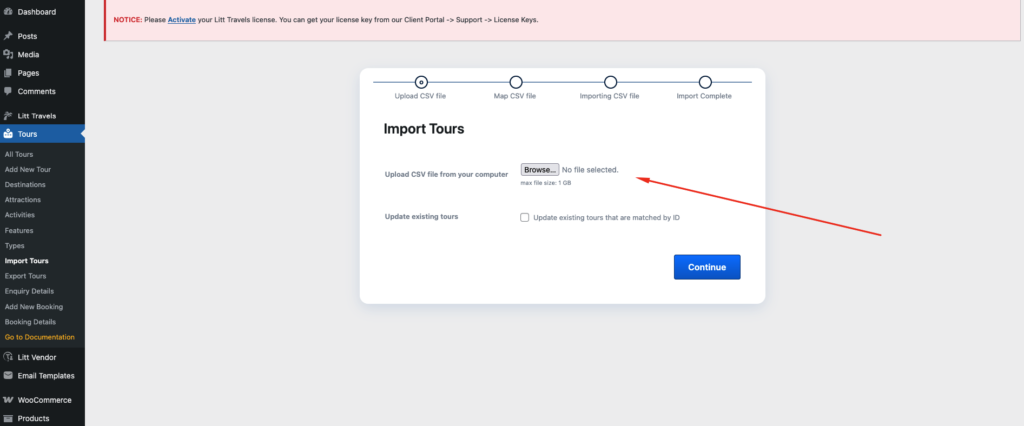
Task: Click the Comments speech bubble icon
Action: click(x=9, y=91)
